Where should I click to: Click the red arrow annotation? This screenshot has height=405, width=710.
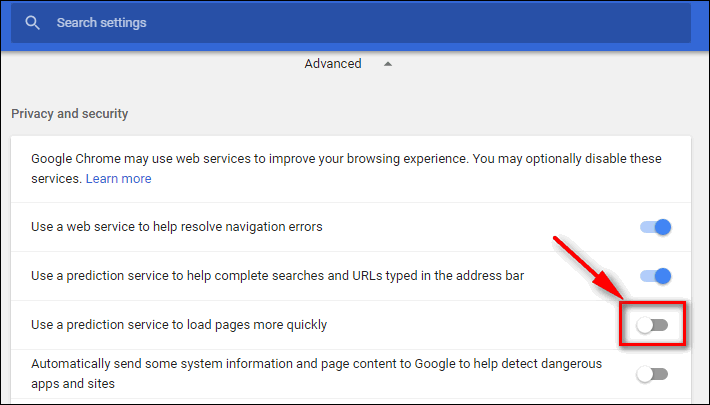pyautogui.click(x=589, y=267)
